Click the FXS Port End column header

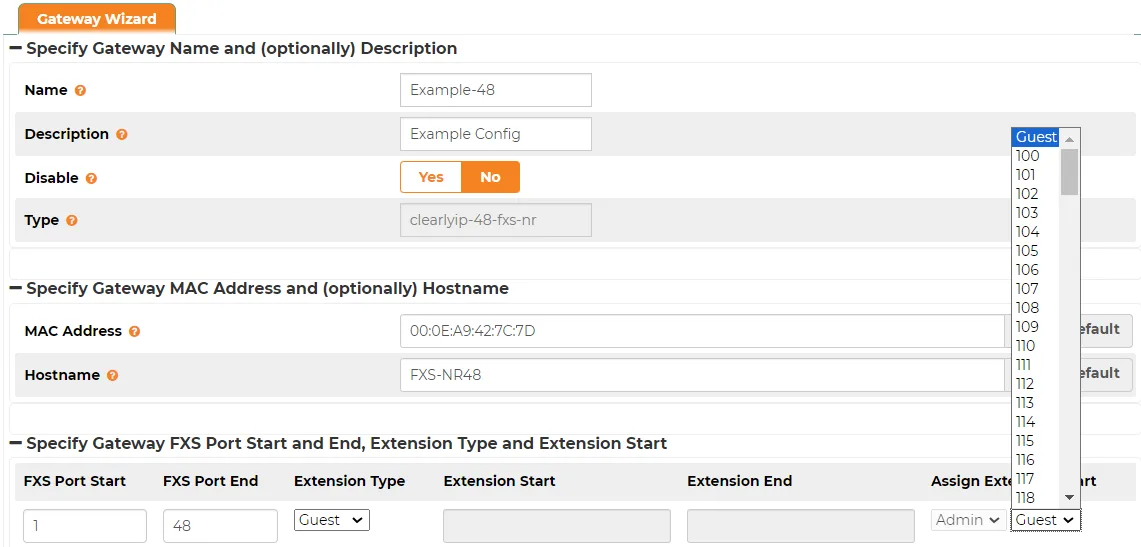click(210, 482)
